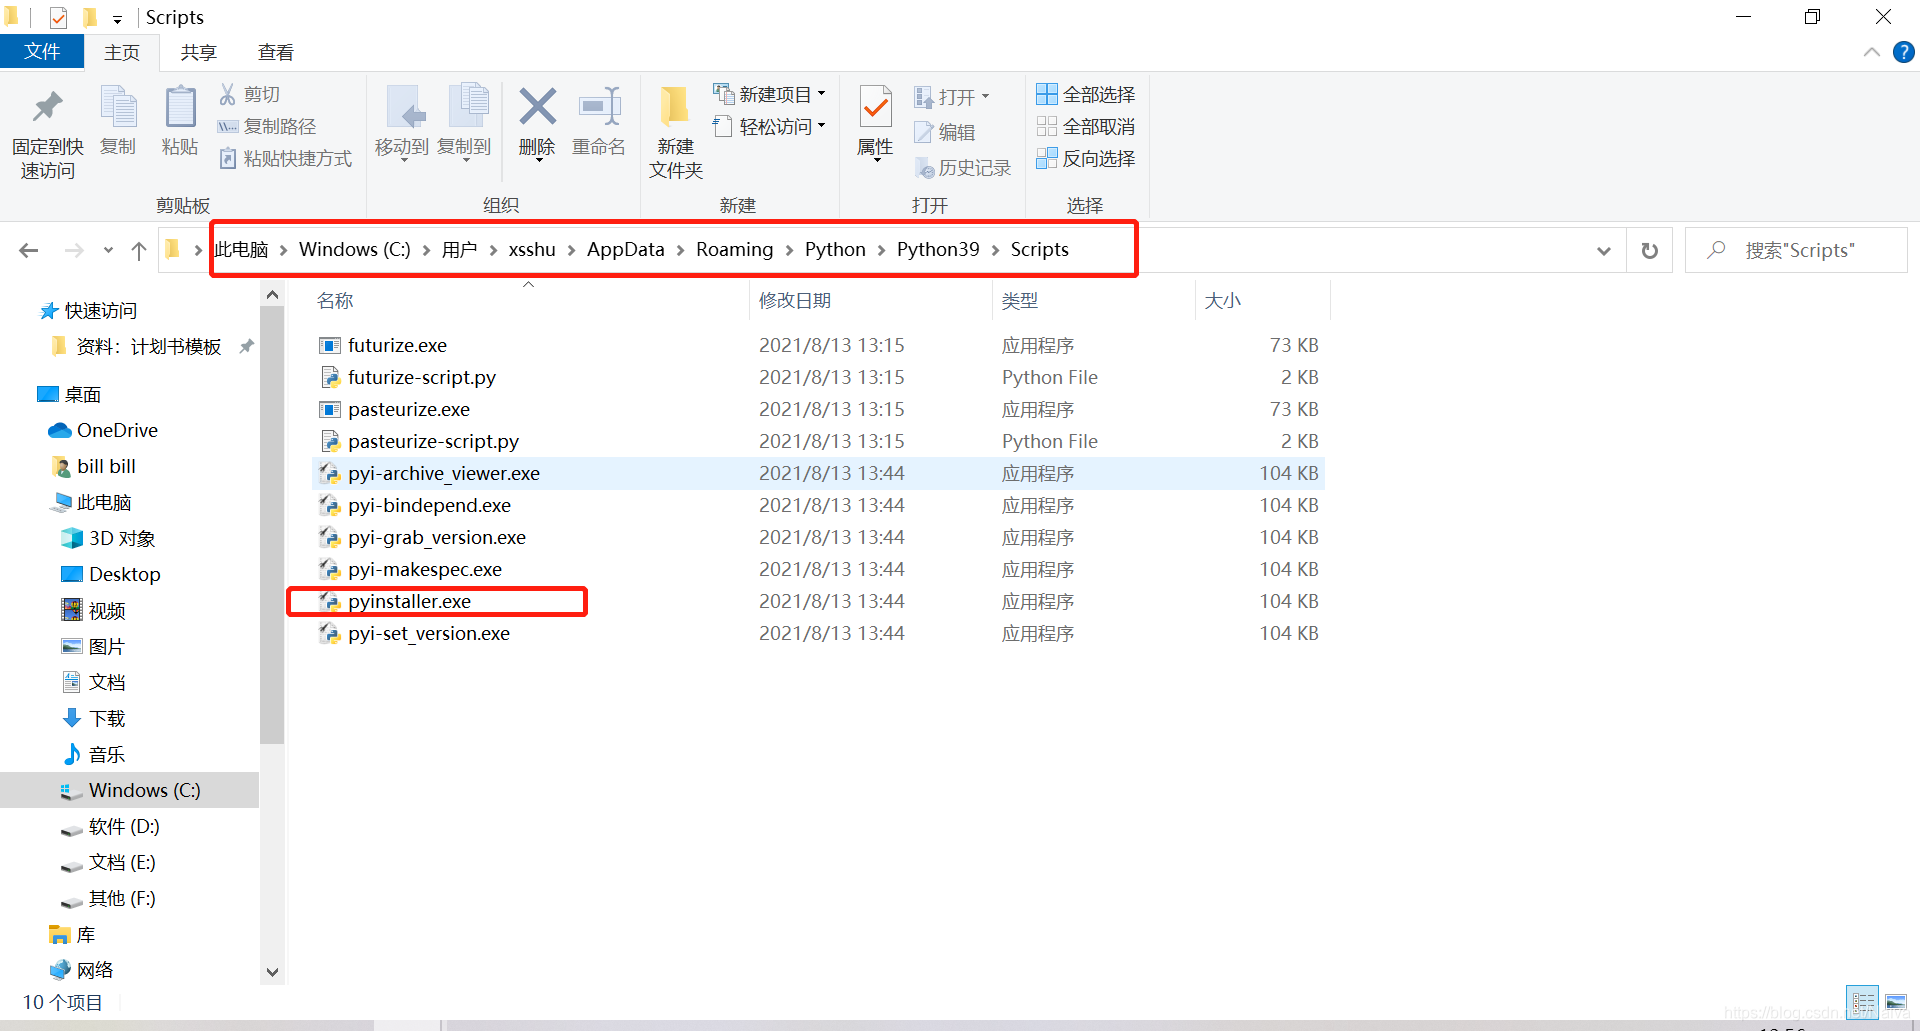Open the recent locations dropdown arrow
Image resolution: width=1920 pixels, height=1031 pixels.
click(108, 250)
